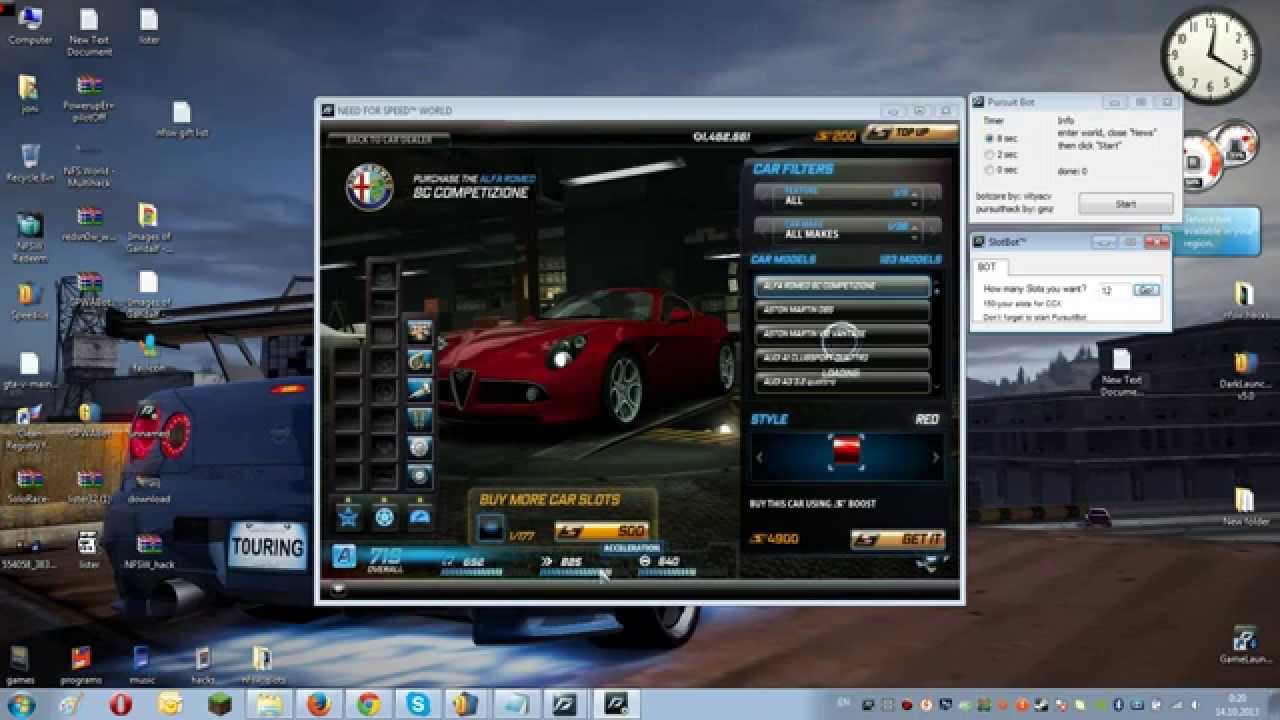Select the suspension part icon
Image resolution: width=1280 pixels, height=720 pixels.
(x=420, y=418)
